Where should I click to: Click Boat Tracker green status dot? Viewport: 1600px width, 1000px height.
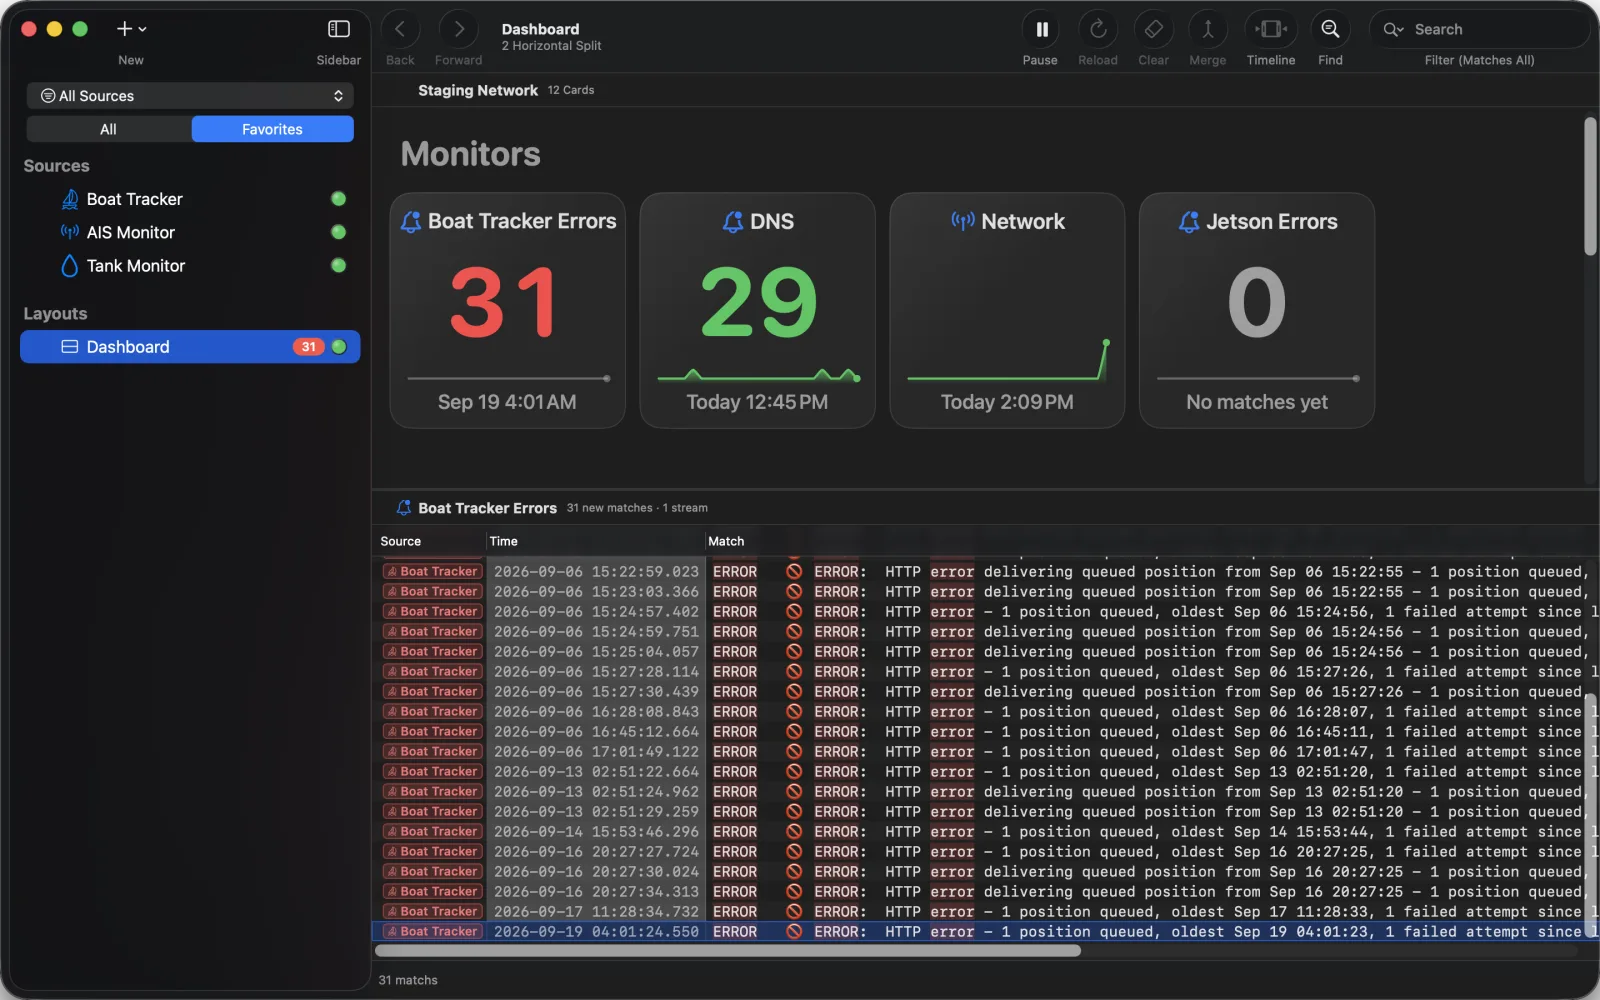click(x=338, y=199)
